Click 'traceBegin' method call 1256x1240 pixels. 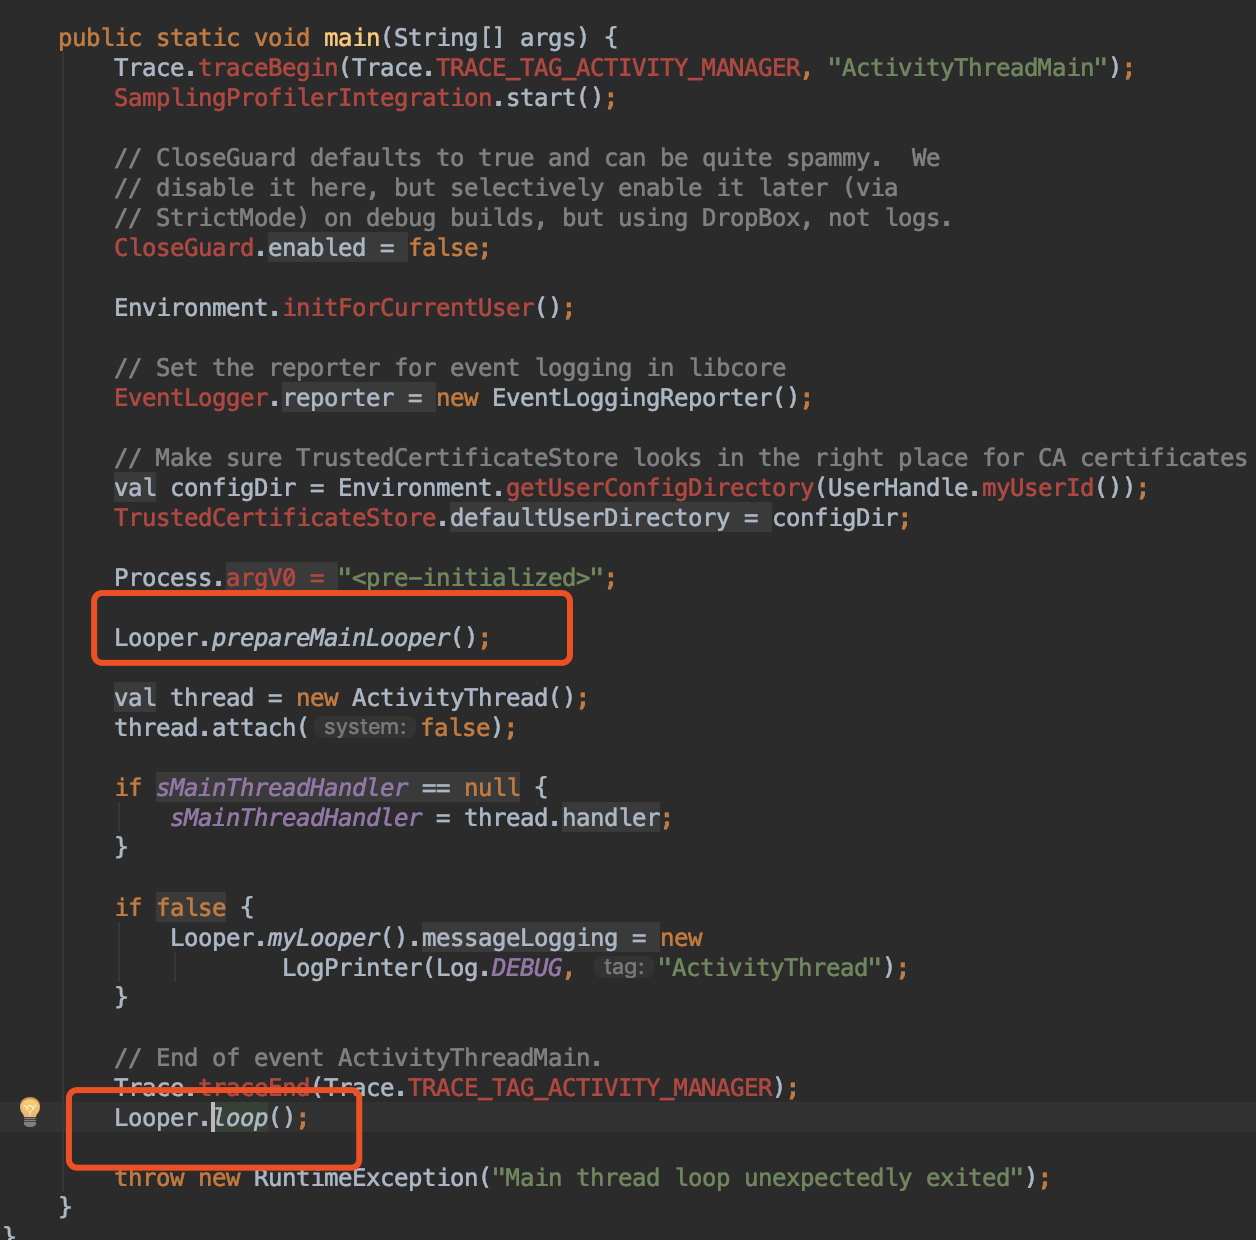tap(268, 68)
